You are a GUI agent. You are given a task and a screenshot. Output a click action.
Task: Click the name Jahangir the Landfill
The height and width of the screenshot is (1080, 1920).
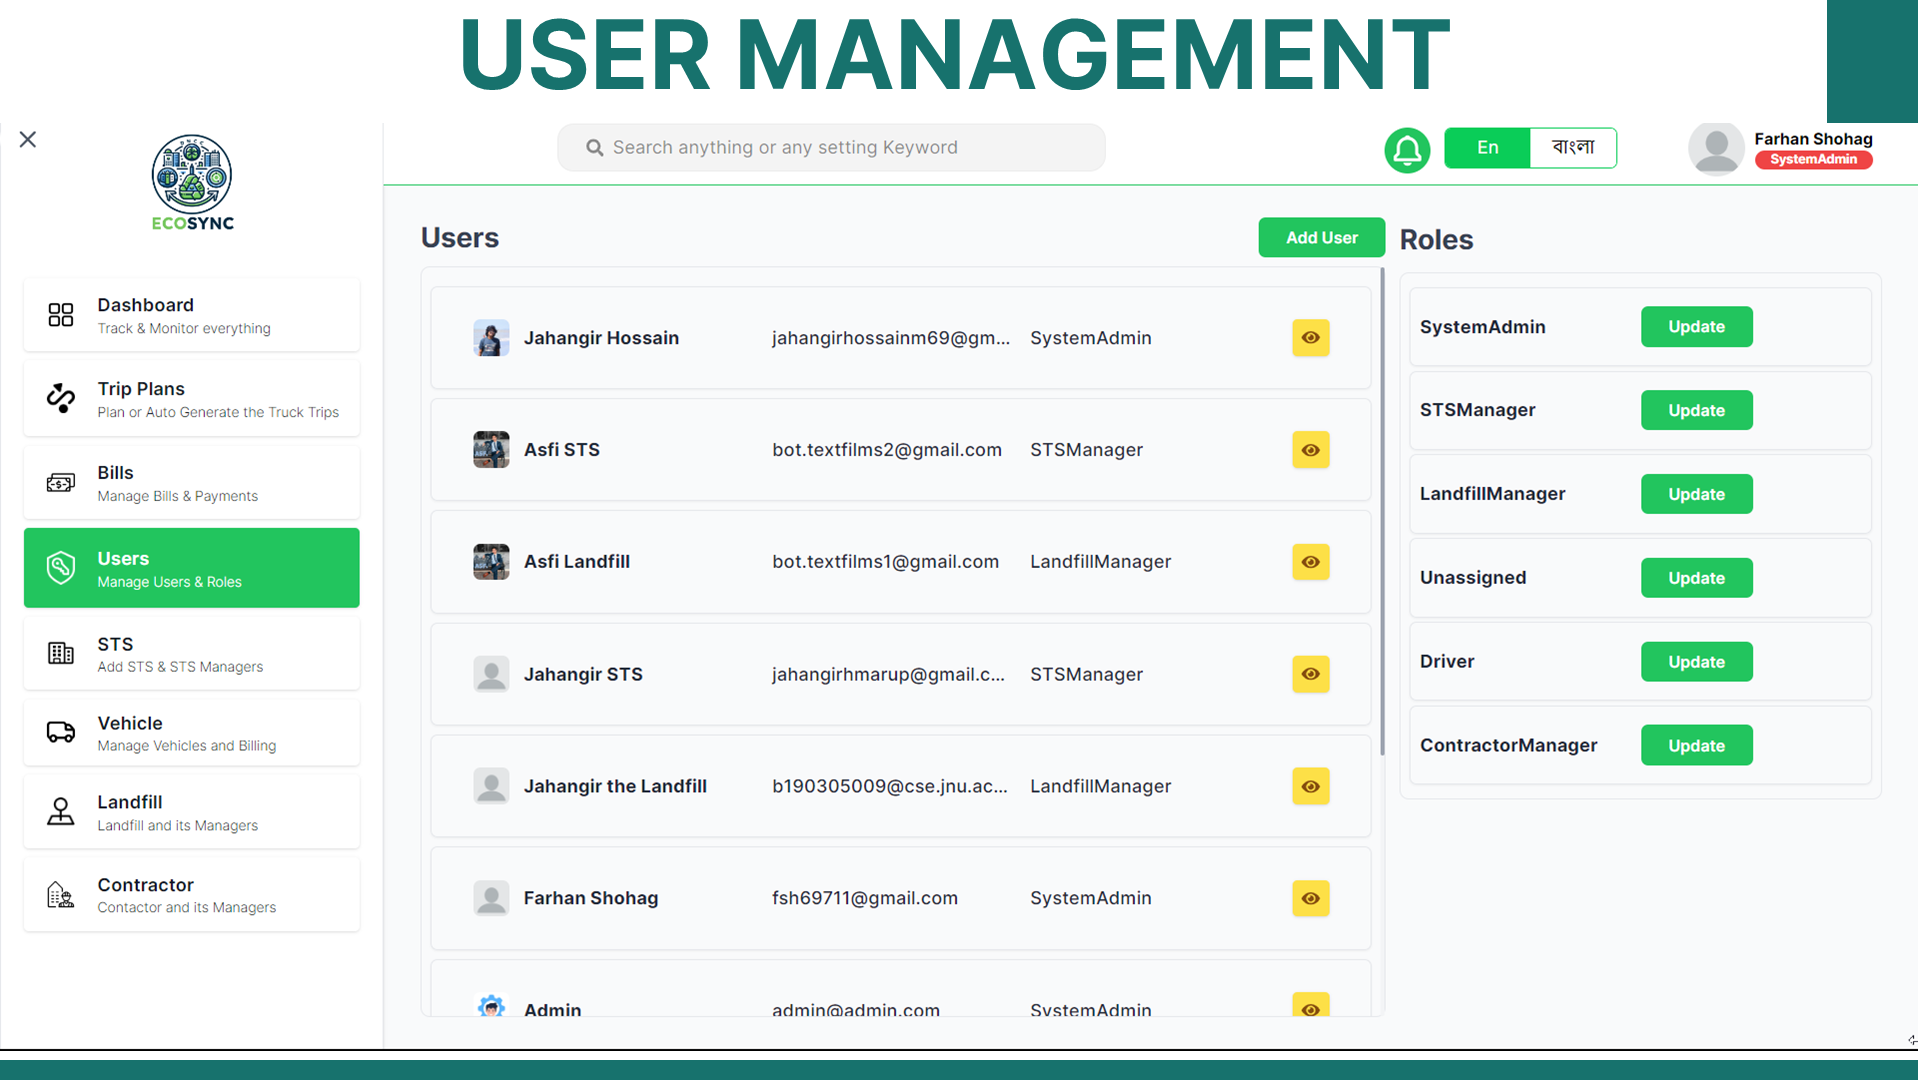click(x=615, y=786)
